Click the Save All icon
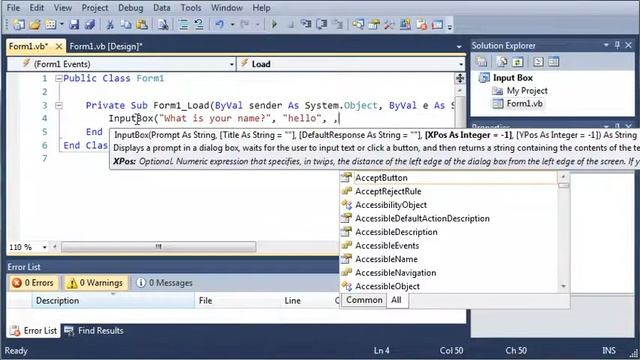Viewport: 640px width, 360px height. (x=90, y=24)
